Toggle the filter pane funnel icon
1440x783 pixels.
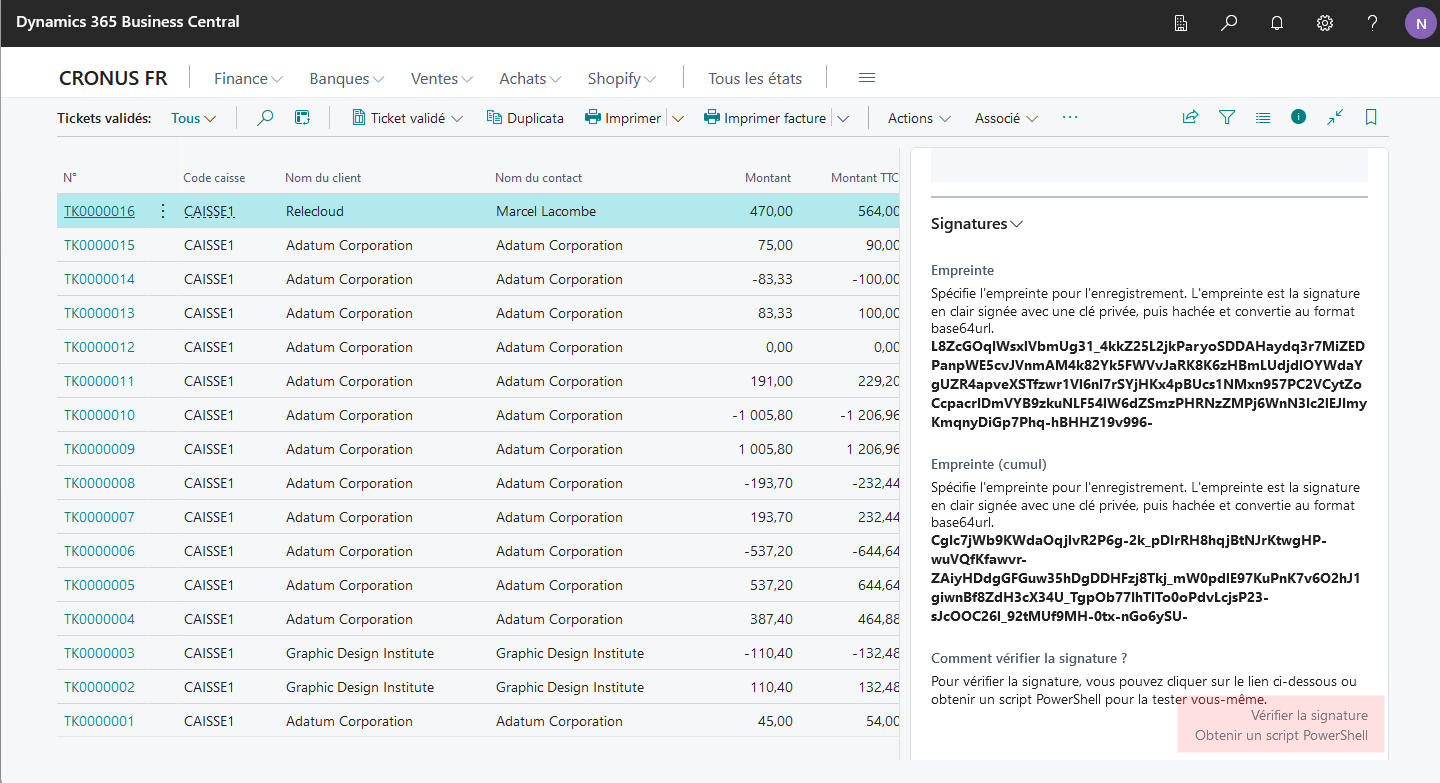point(1227,117)
